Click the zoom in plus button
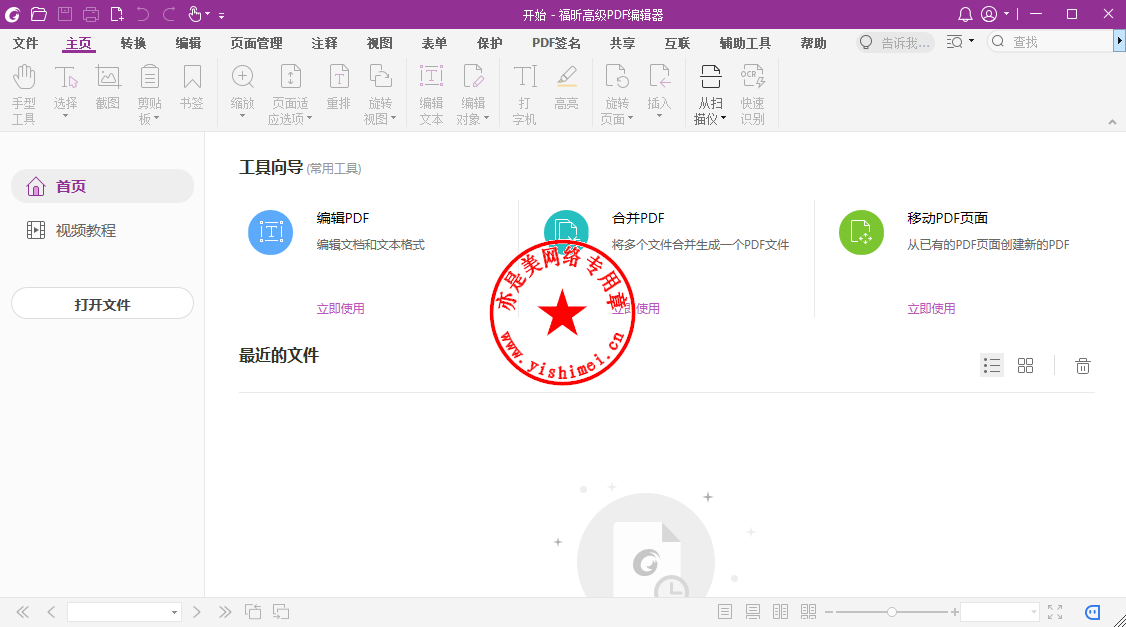This screenshot has width=1126, height=627. pyautogui.click(x=954, y=612)
